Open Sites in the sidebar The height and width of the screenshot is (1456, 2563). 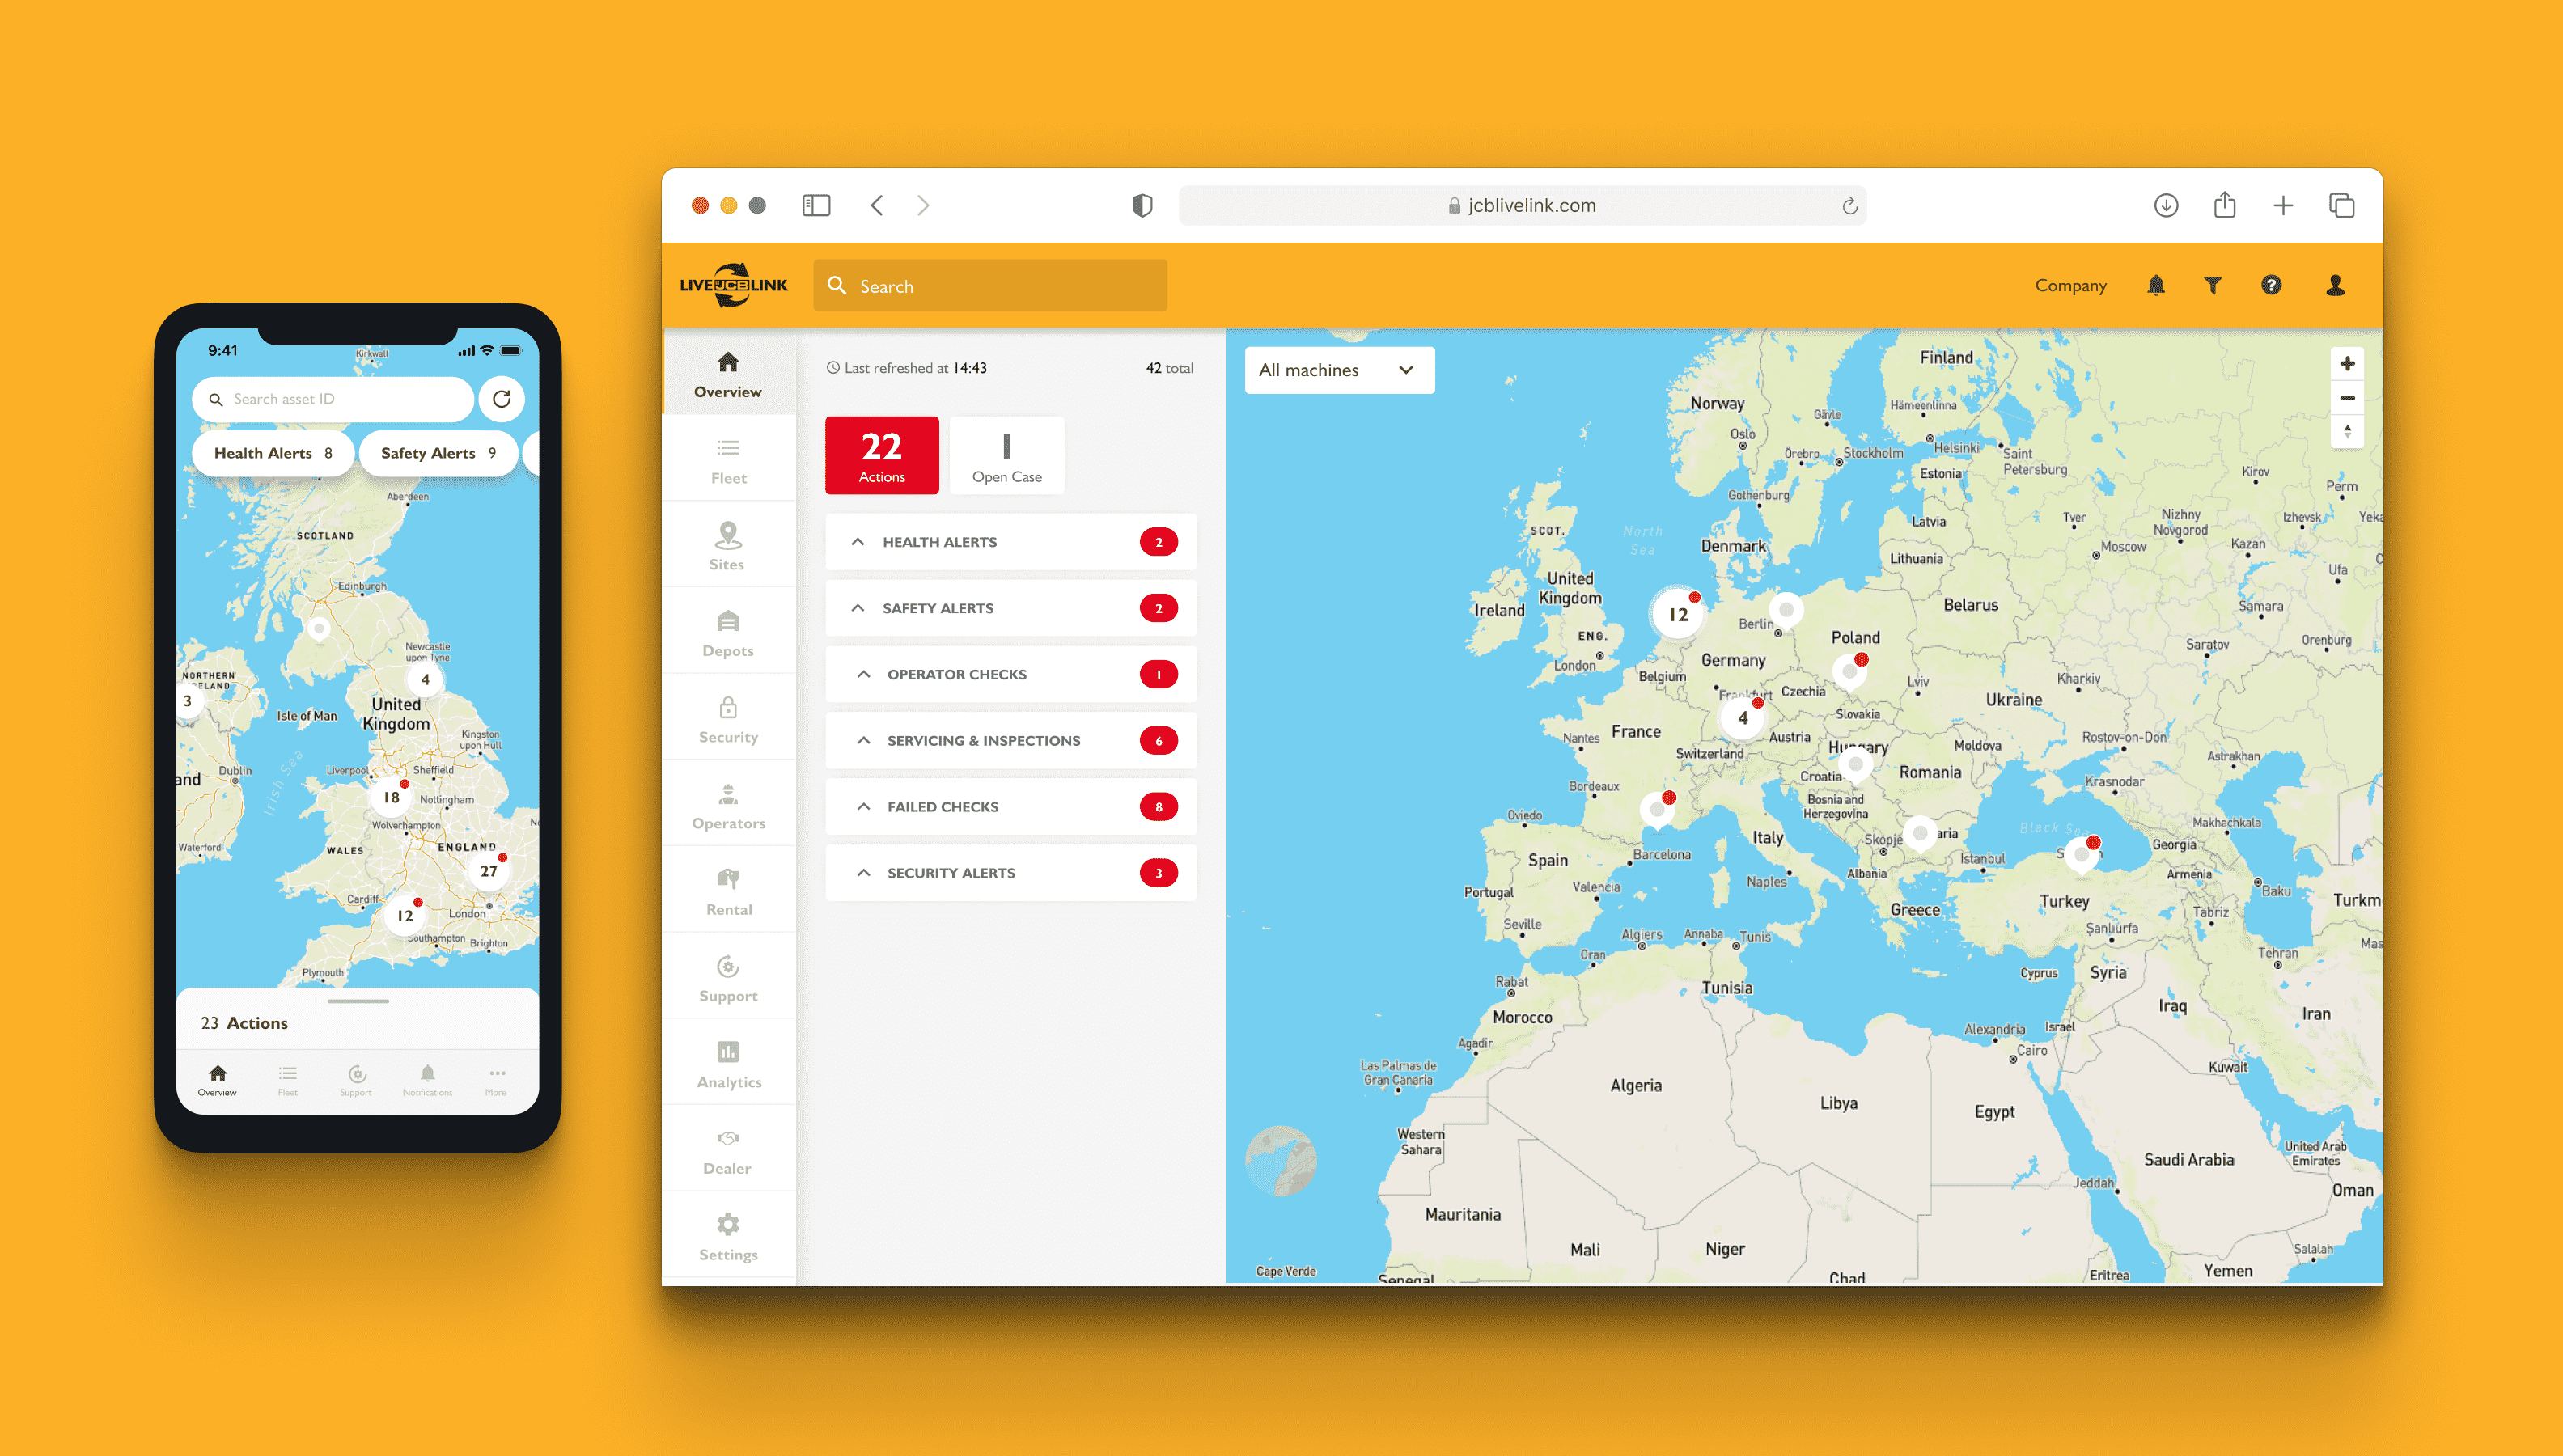coord(728,547)
